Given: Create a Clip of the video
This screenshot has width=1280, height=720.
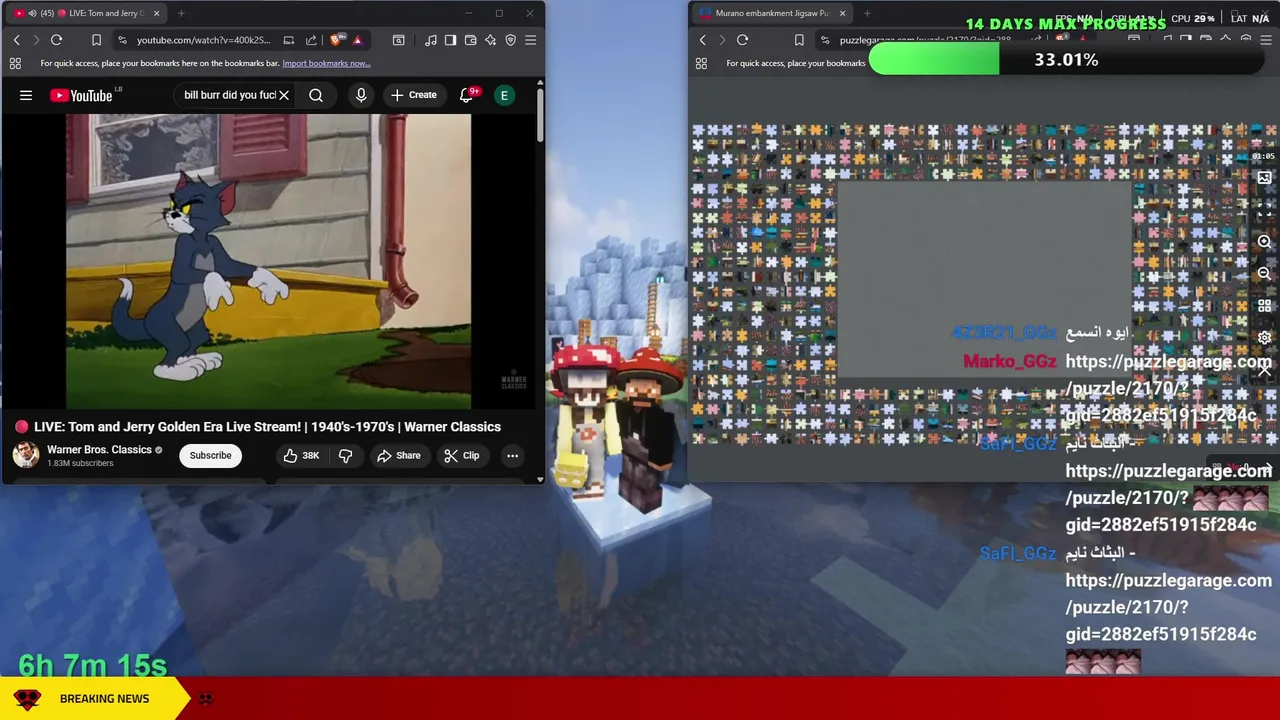Looking at the screenshot, I should [x=461, y=455].
